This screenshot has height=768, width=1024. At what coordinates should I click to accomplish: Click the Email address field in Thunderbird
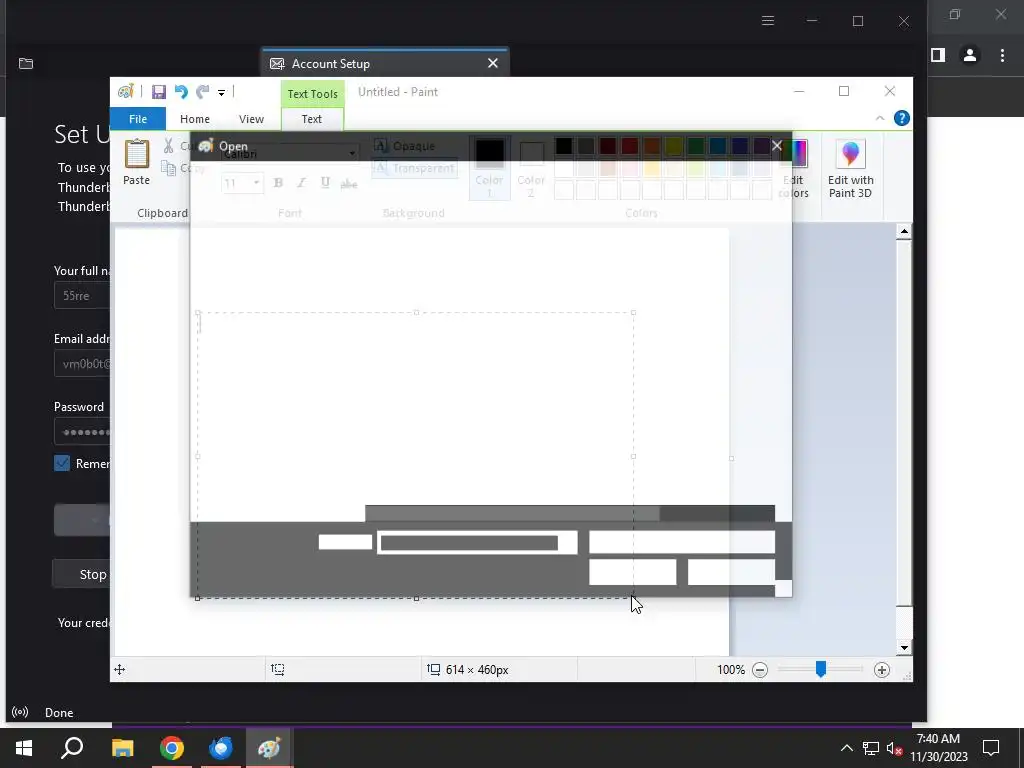82,364
